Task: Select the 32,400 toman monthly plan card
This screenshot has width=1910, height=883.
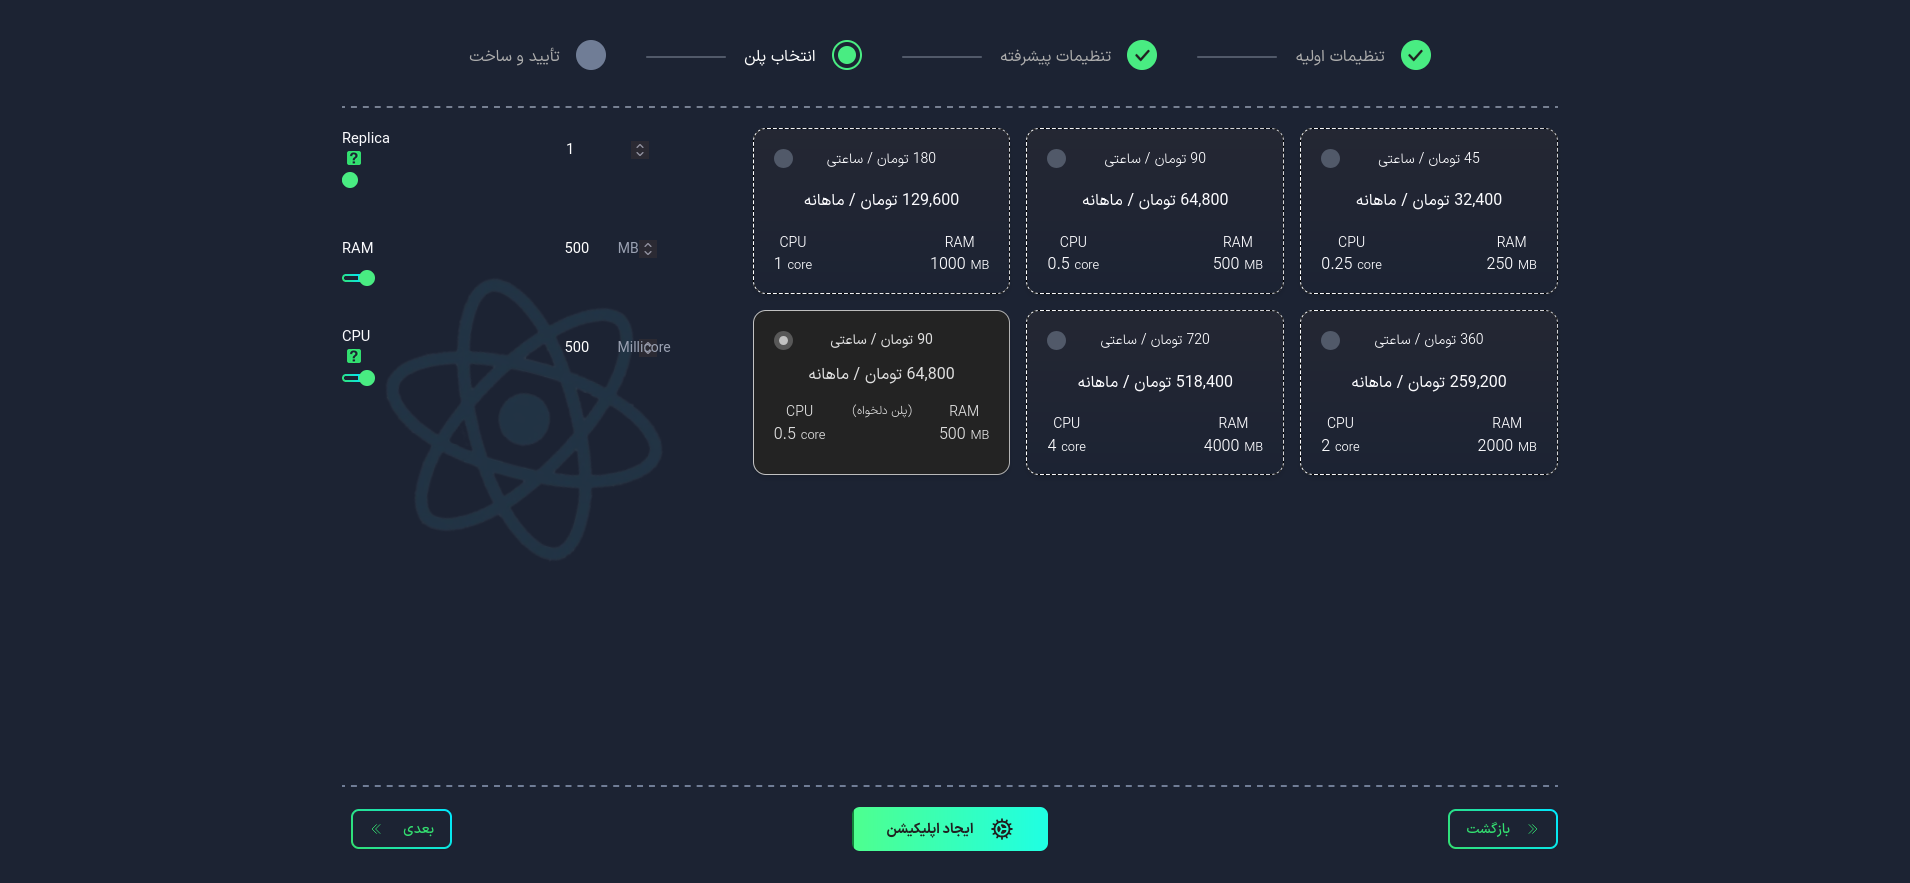Action: [x=1429, y=211]
